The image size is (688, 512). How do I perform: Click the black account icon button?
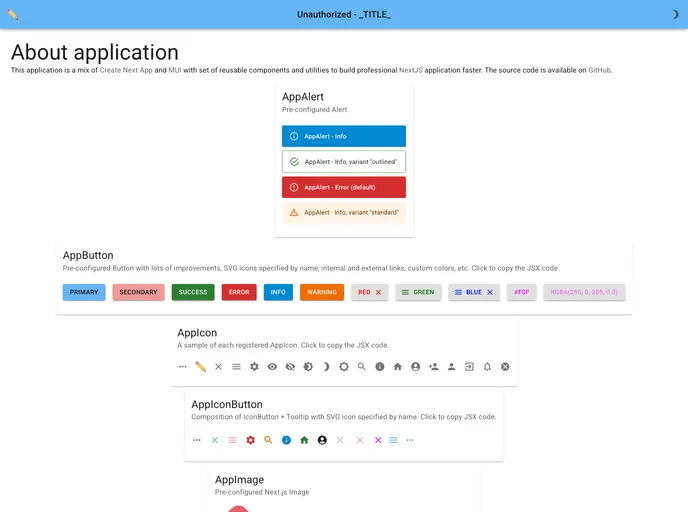[322, 440]
